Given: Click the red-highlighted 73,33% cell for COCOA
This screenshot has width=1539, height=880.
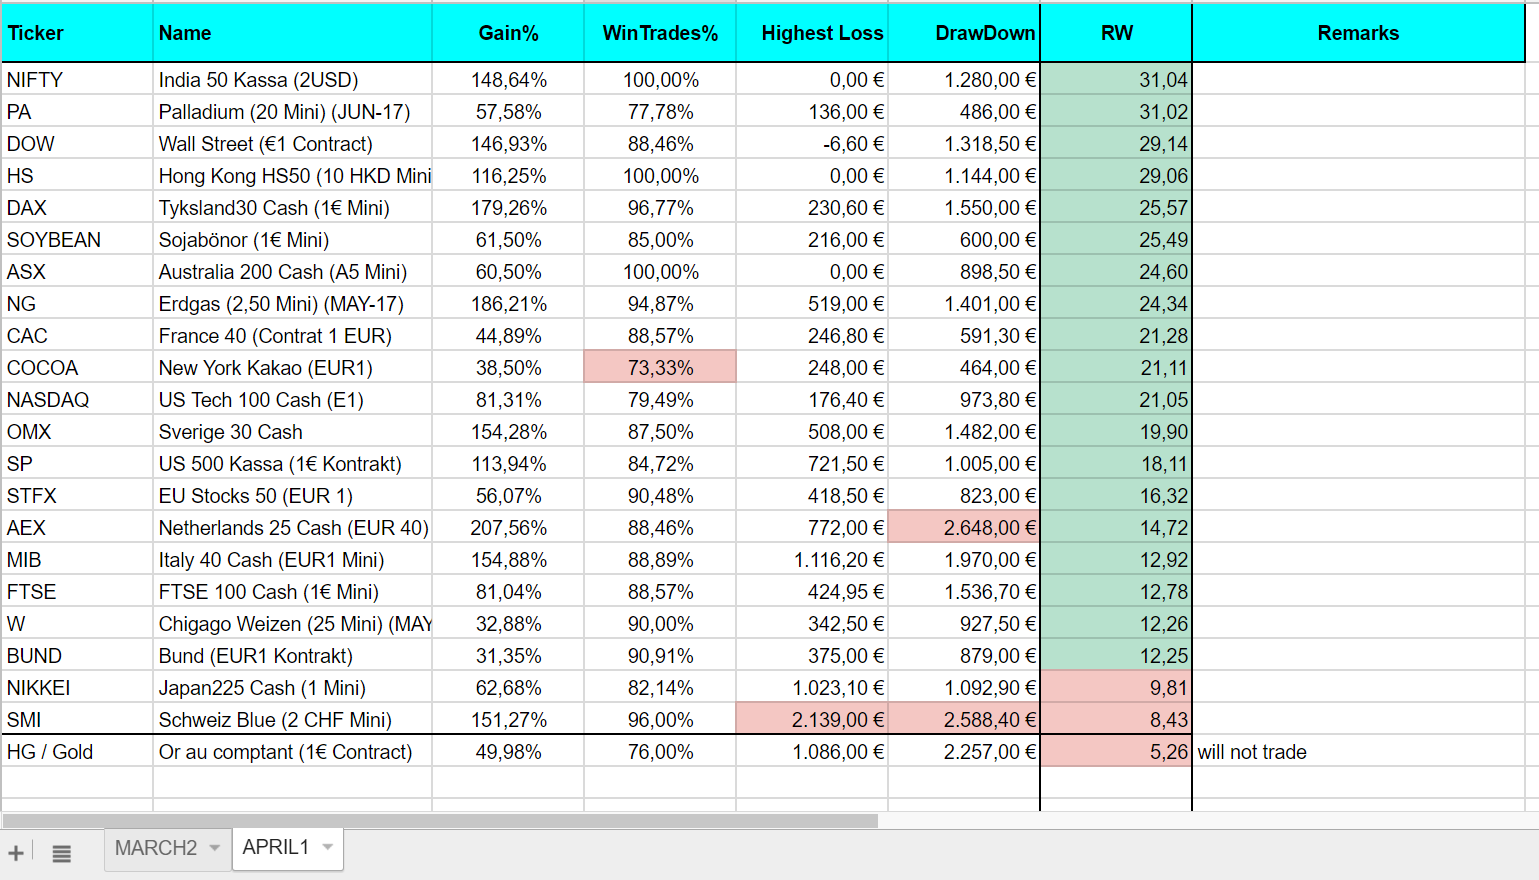Looking at the screenshot, I should point(660,368).
